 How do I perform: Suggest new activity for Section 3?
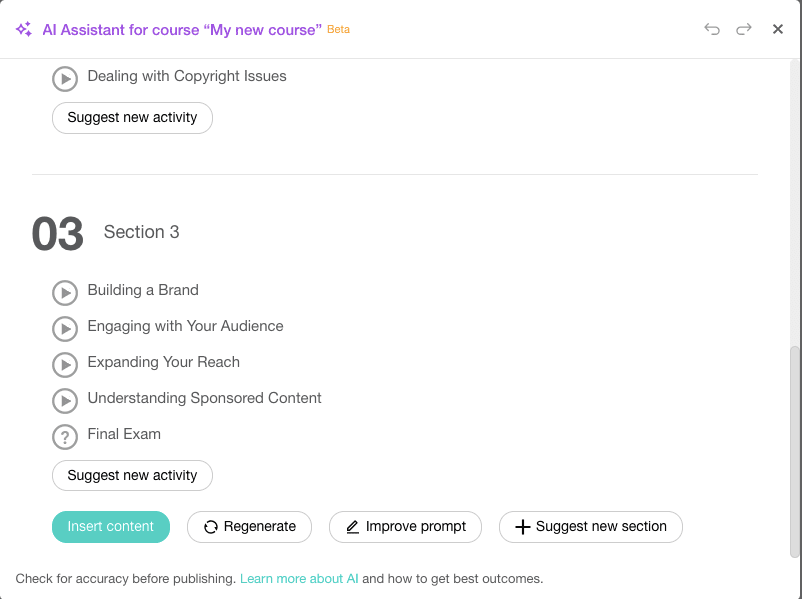pos(131,475)
